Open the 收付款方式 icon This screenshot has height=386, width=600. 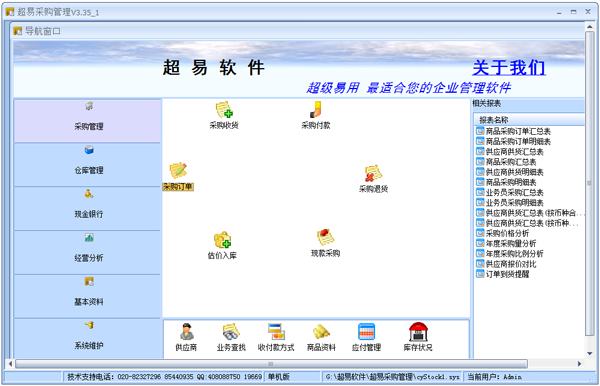(x=276, y=337)
